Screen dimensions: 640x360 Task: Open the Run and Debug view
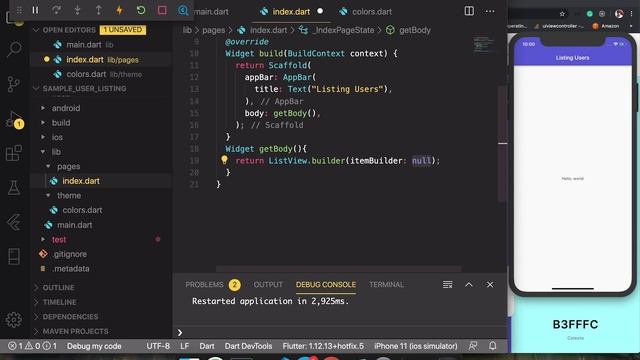coord(14,120)
